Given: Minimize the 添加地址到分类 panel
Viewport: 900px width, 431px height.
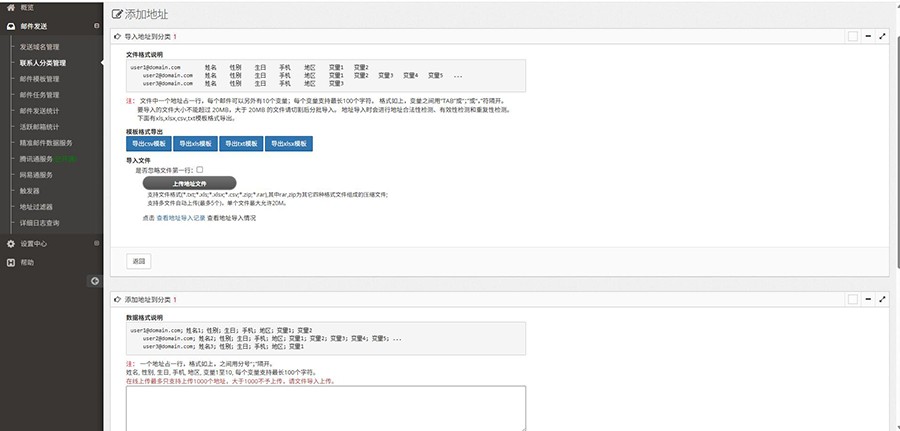Looking at the screenshot, I should tap(868, 299).
